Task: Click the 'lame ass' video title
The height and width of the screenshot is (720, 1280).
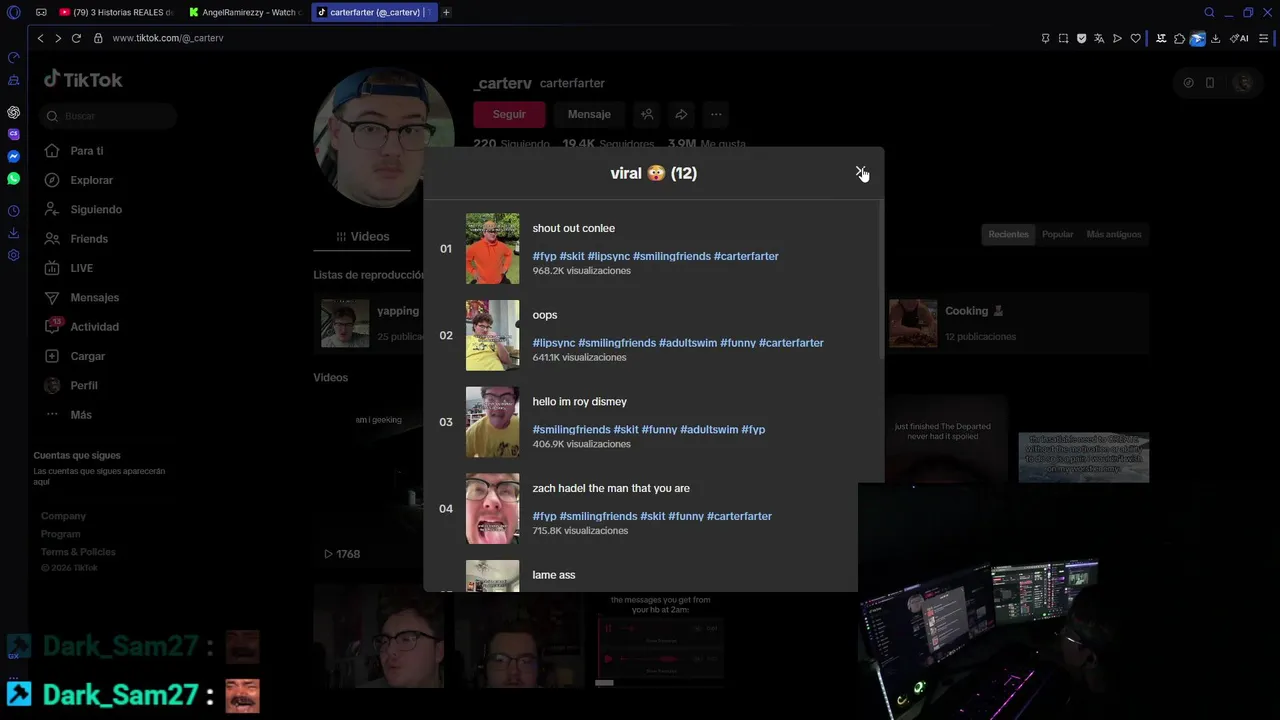Action: [x=554, y=575]
